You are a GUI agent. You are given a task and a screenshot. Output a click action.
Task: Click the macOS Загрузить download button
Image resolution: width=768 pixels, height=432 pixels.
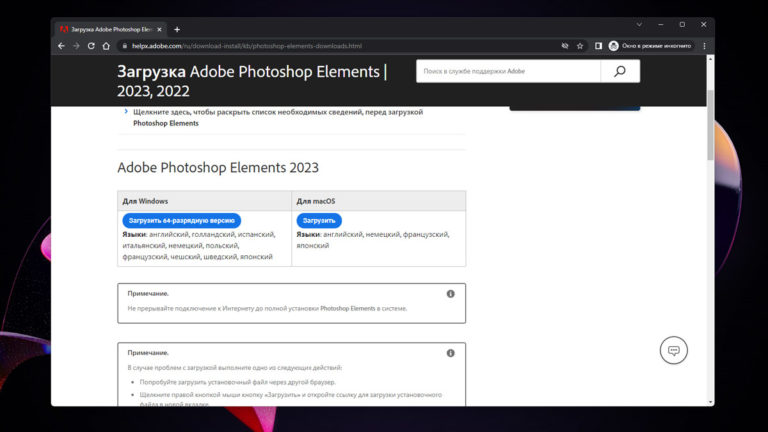click(x=319, y=220)
